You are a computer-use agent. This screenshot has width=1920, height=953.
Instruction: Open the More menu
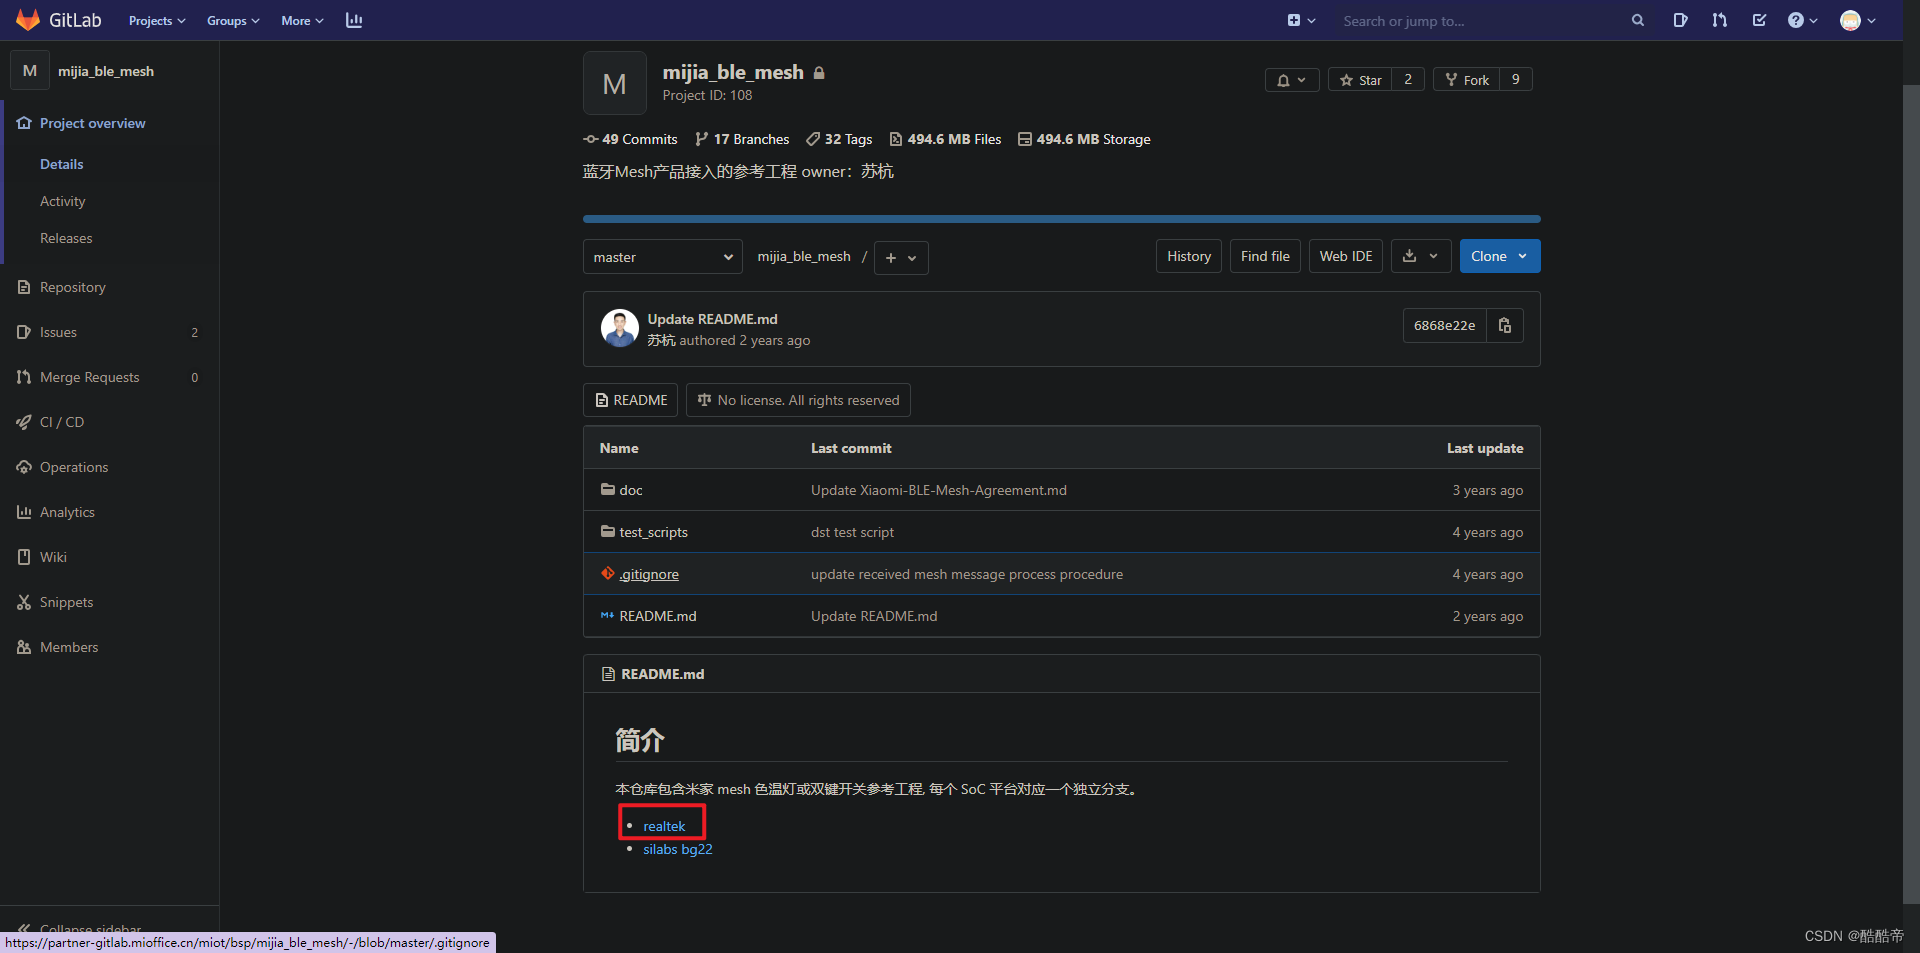point(302,20)
